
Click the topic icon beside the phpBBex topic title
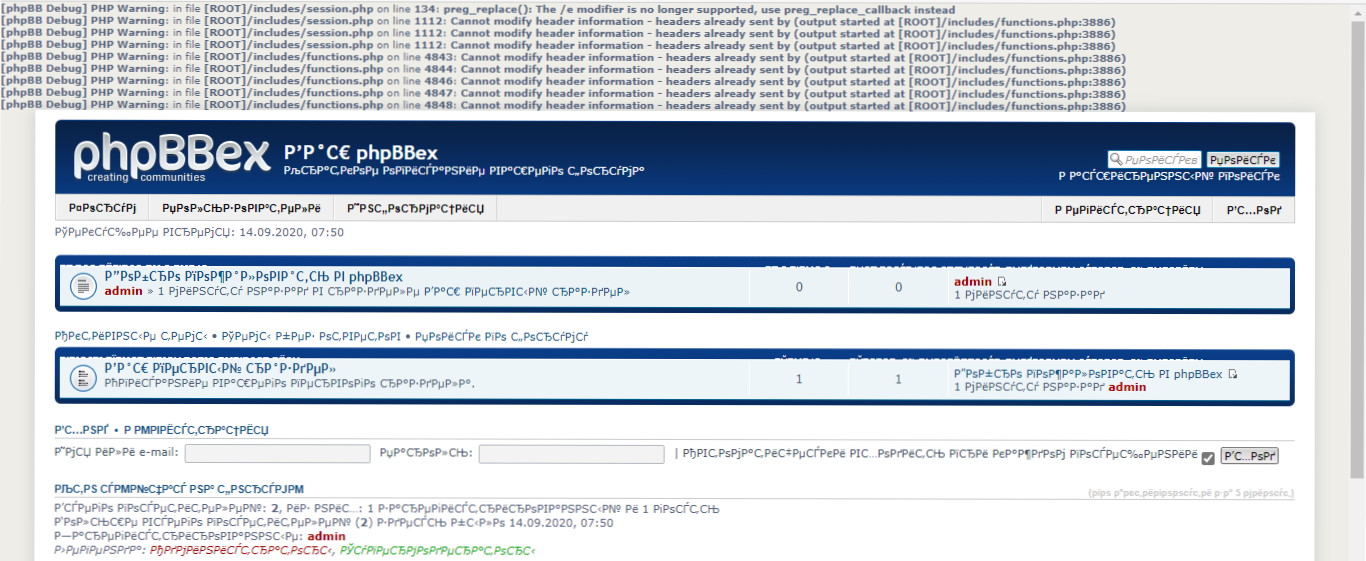(x=82, y=287)
